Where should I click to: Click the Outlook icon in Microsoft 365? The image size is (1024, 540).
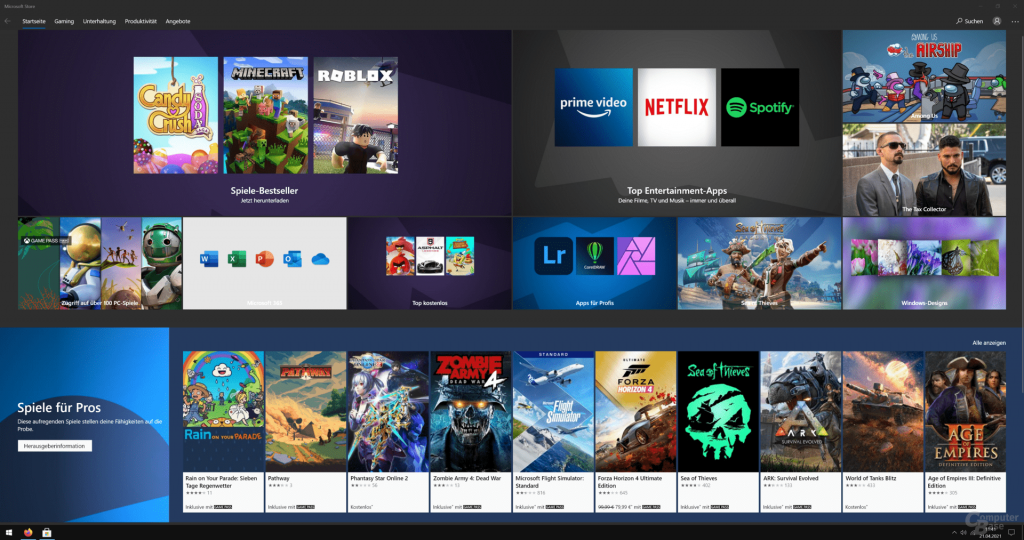click(x=292, y=259)
